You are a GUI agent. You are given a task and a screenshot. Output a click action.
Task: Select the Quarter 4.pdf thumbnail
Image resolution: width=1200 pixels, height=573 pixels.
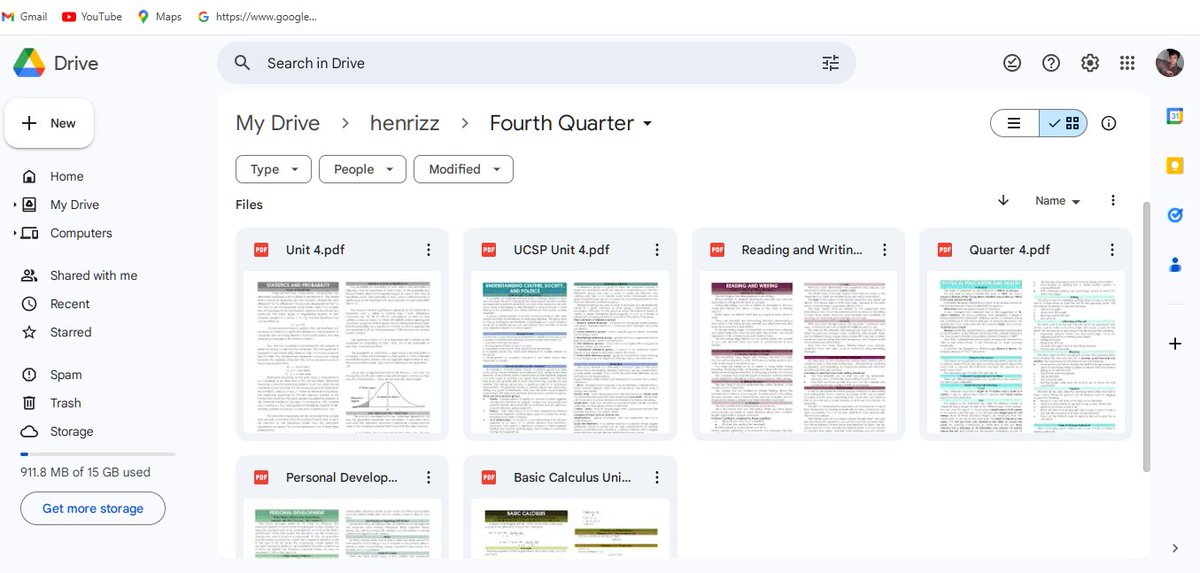[x=1026, y=352]
